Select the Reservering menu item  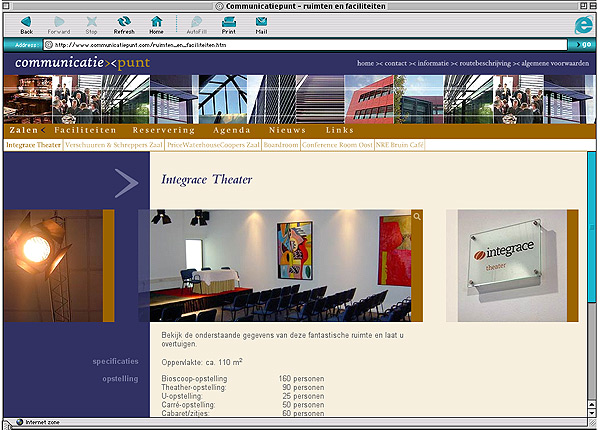(164, 130)
